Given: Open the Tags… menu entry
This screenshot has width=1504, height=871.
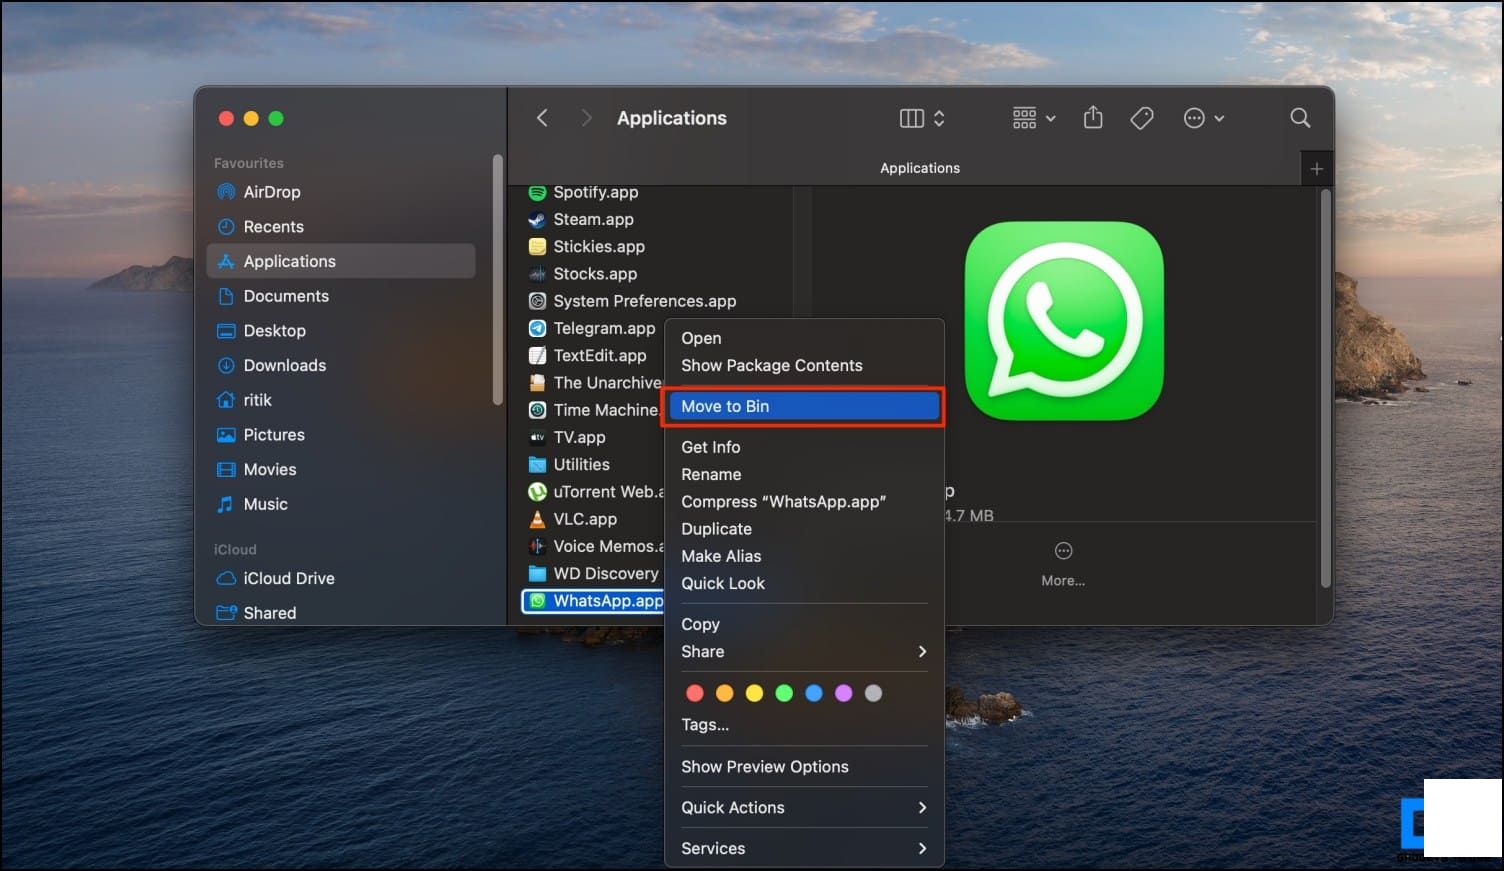Looking at the screenshot, I should coord(804,725).
